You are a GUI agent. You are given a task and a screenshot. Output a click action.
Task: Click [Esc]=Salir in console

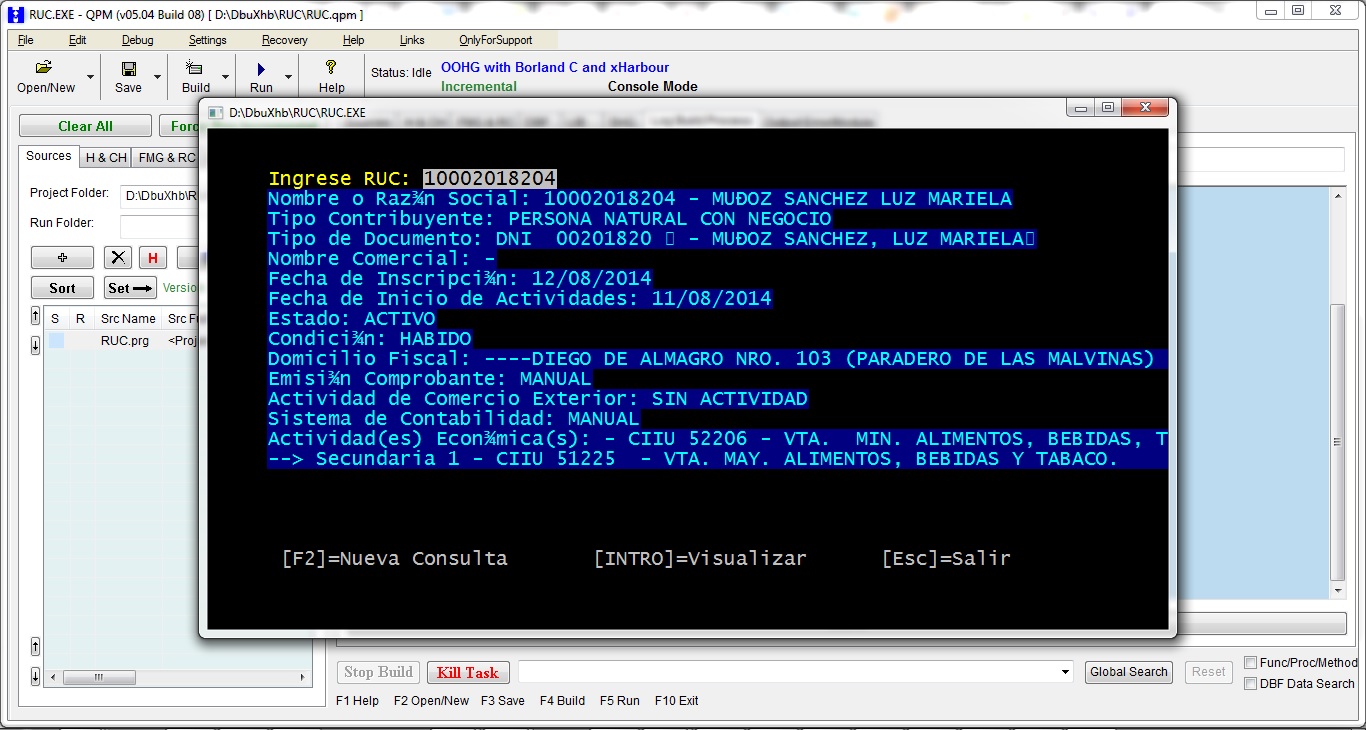coord(946,559)
